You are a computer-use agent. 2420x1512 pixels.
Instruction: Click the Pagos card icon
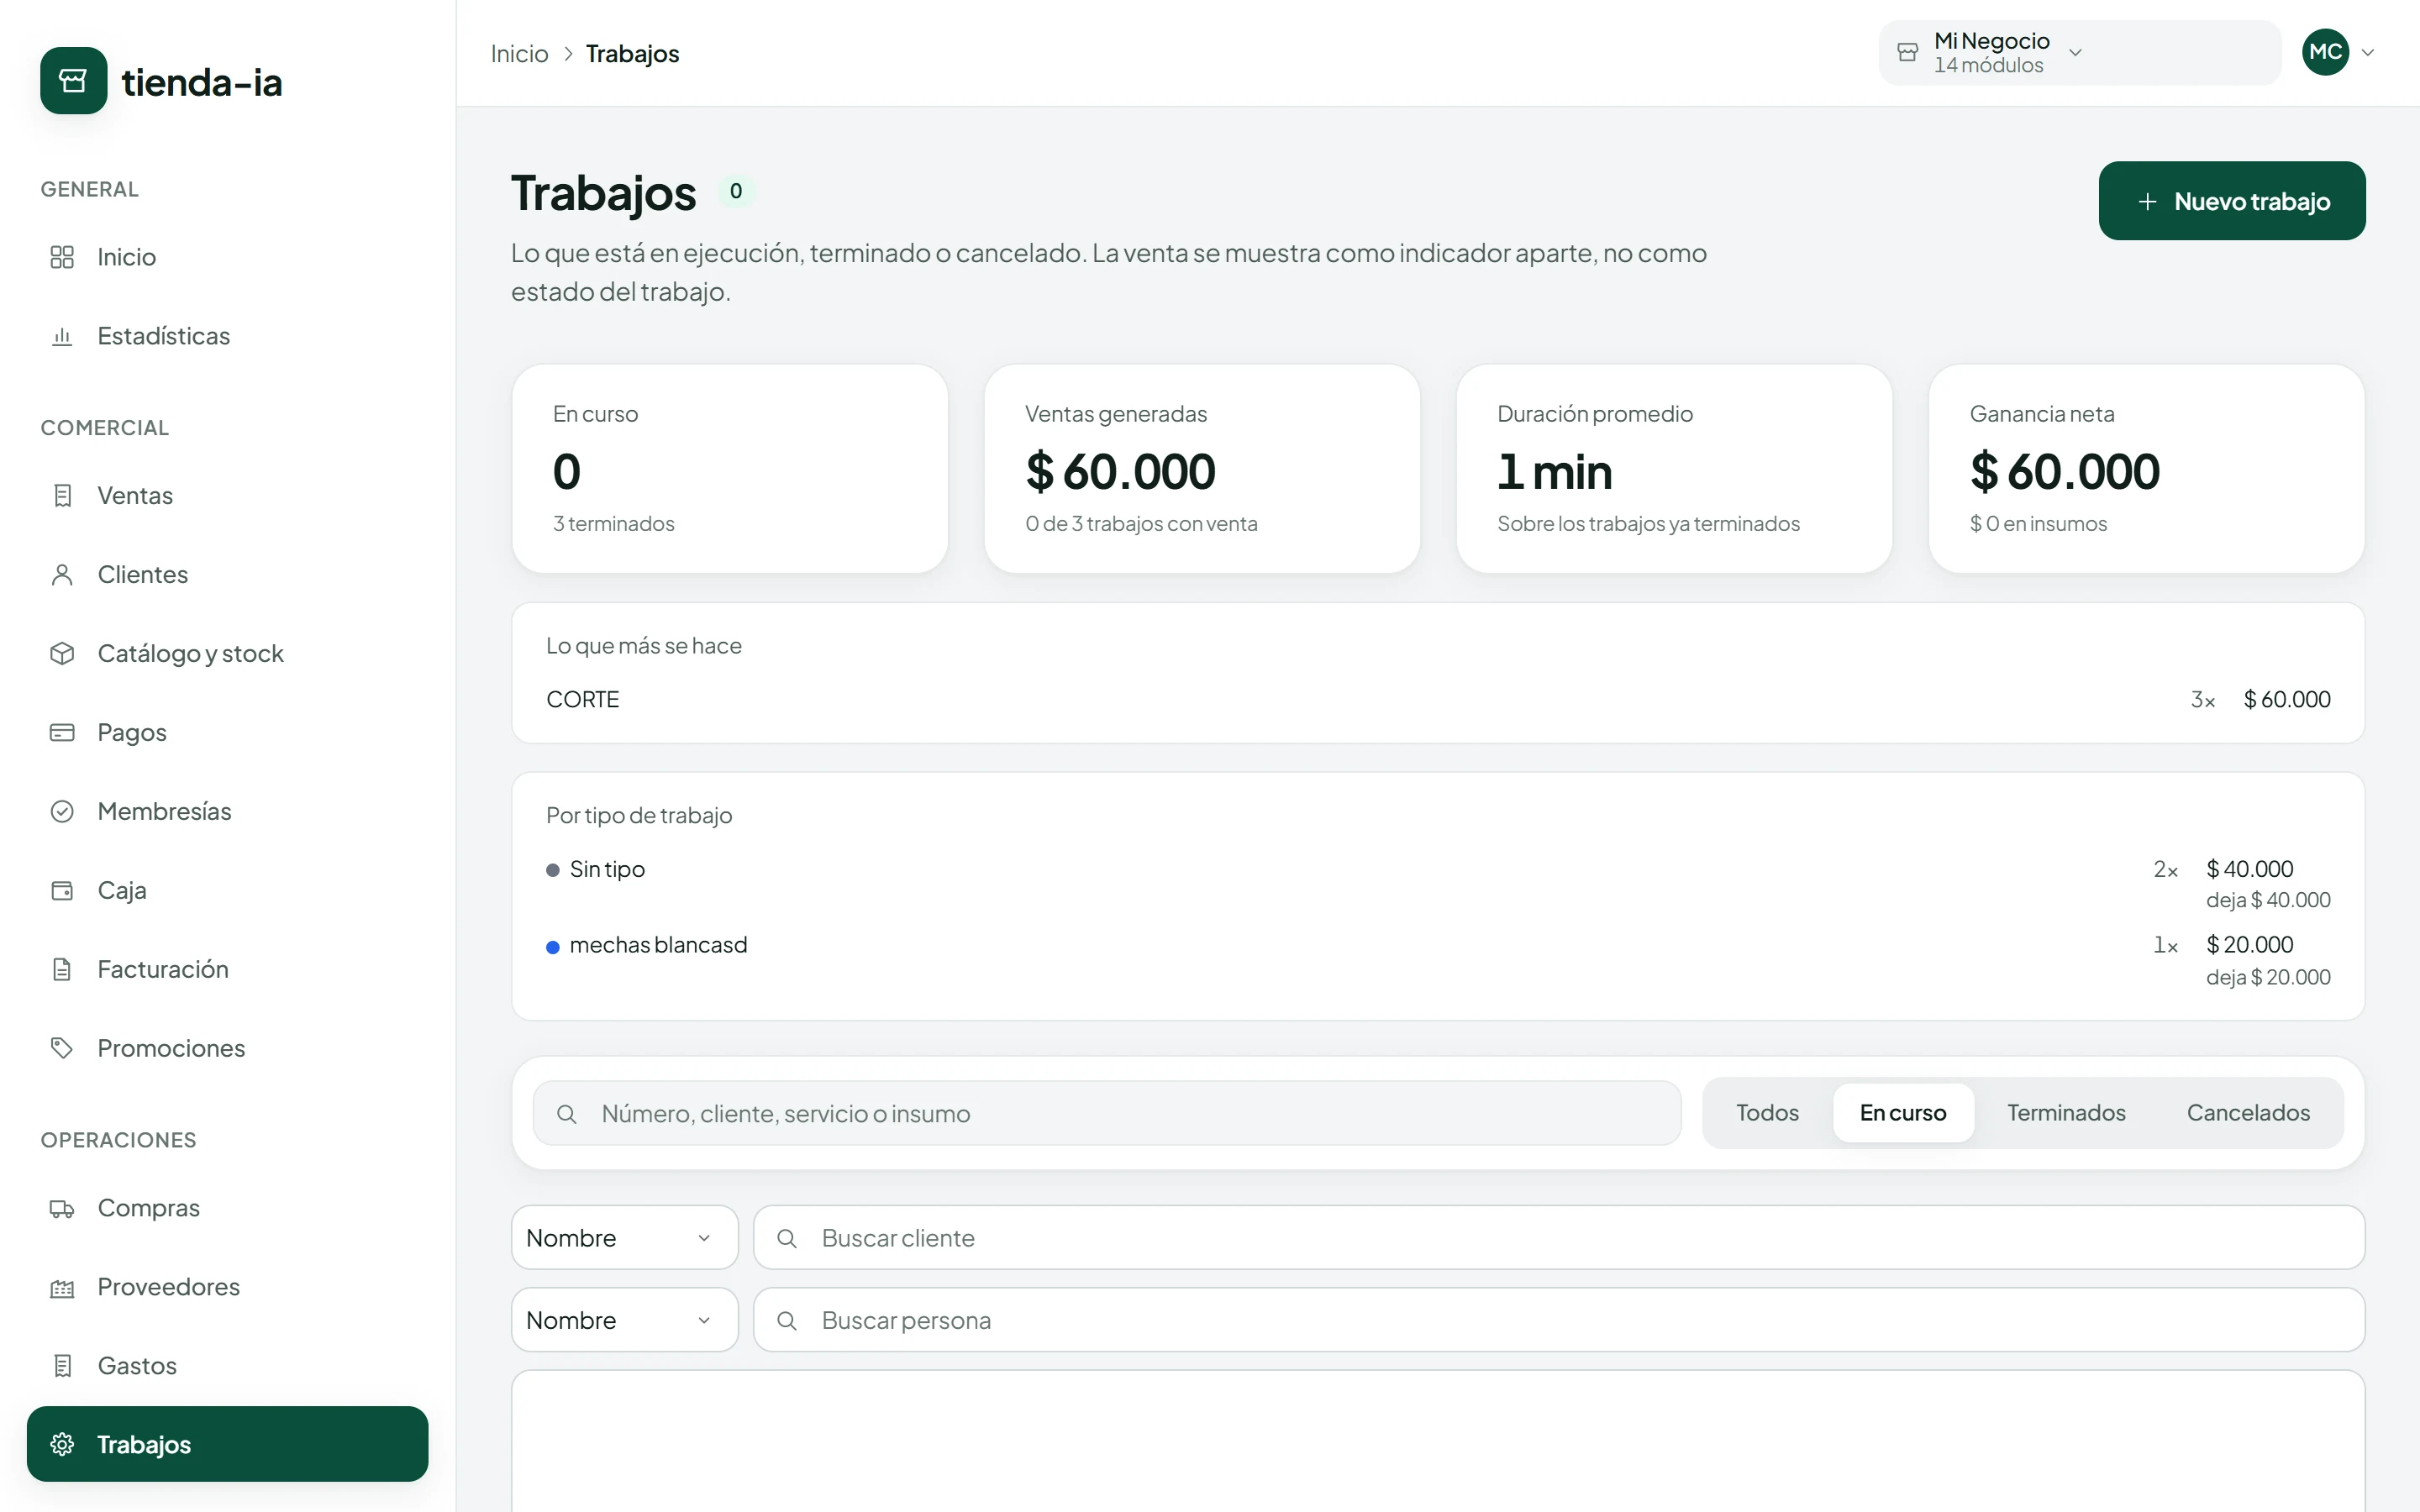[62, 732]
